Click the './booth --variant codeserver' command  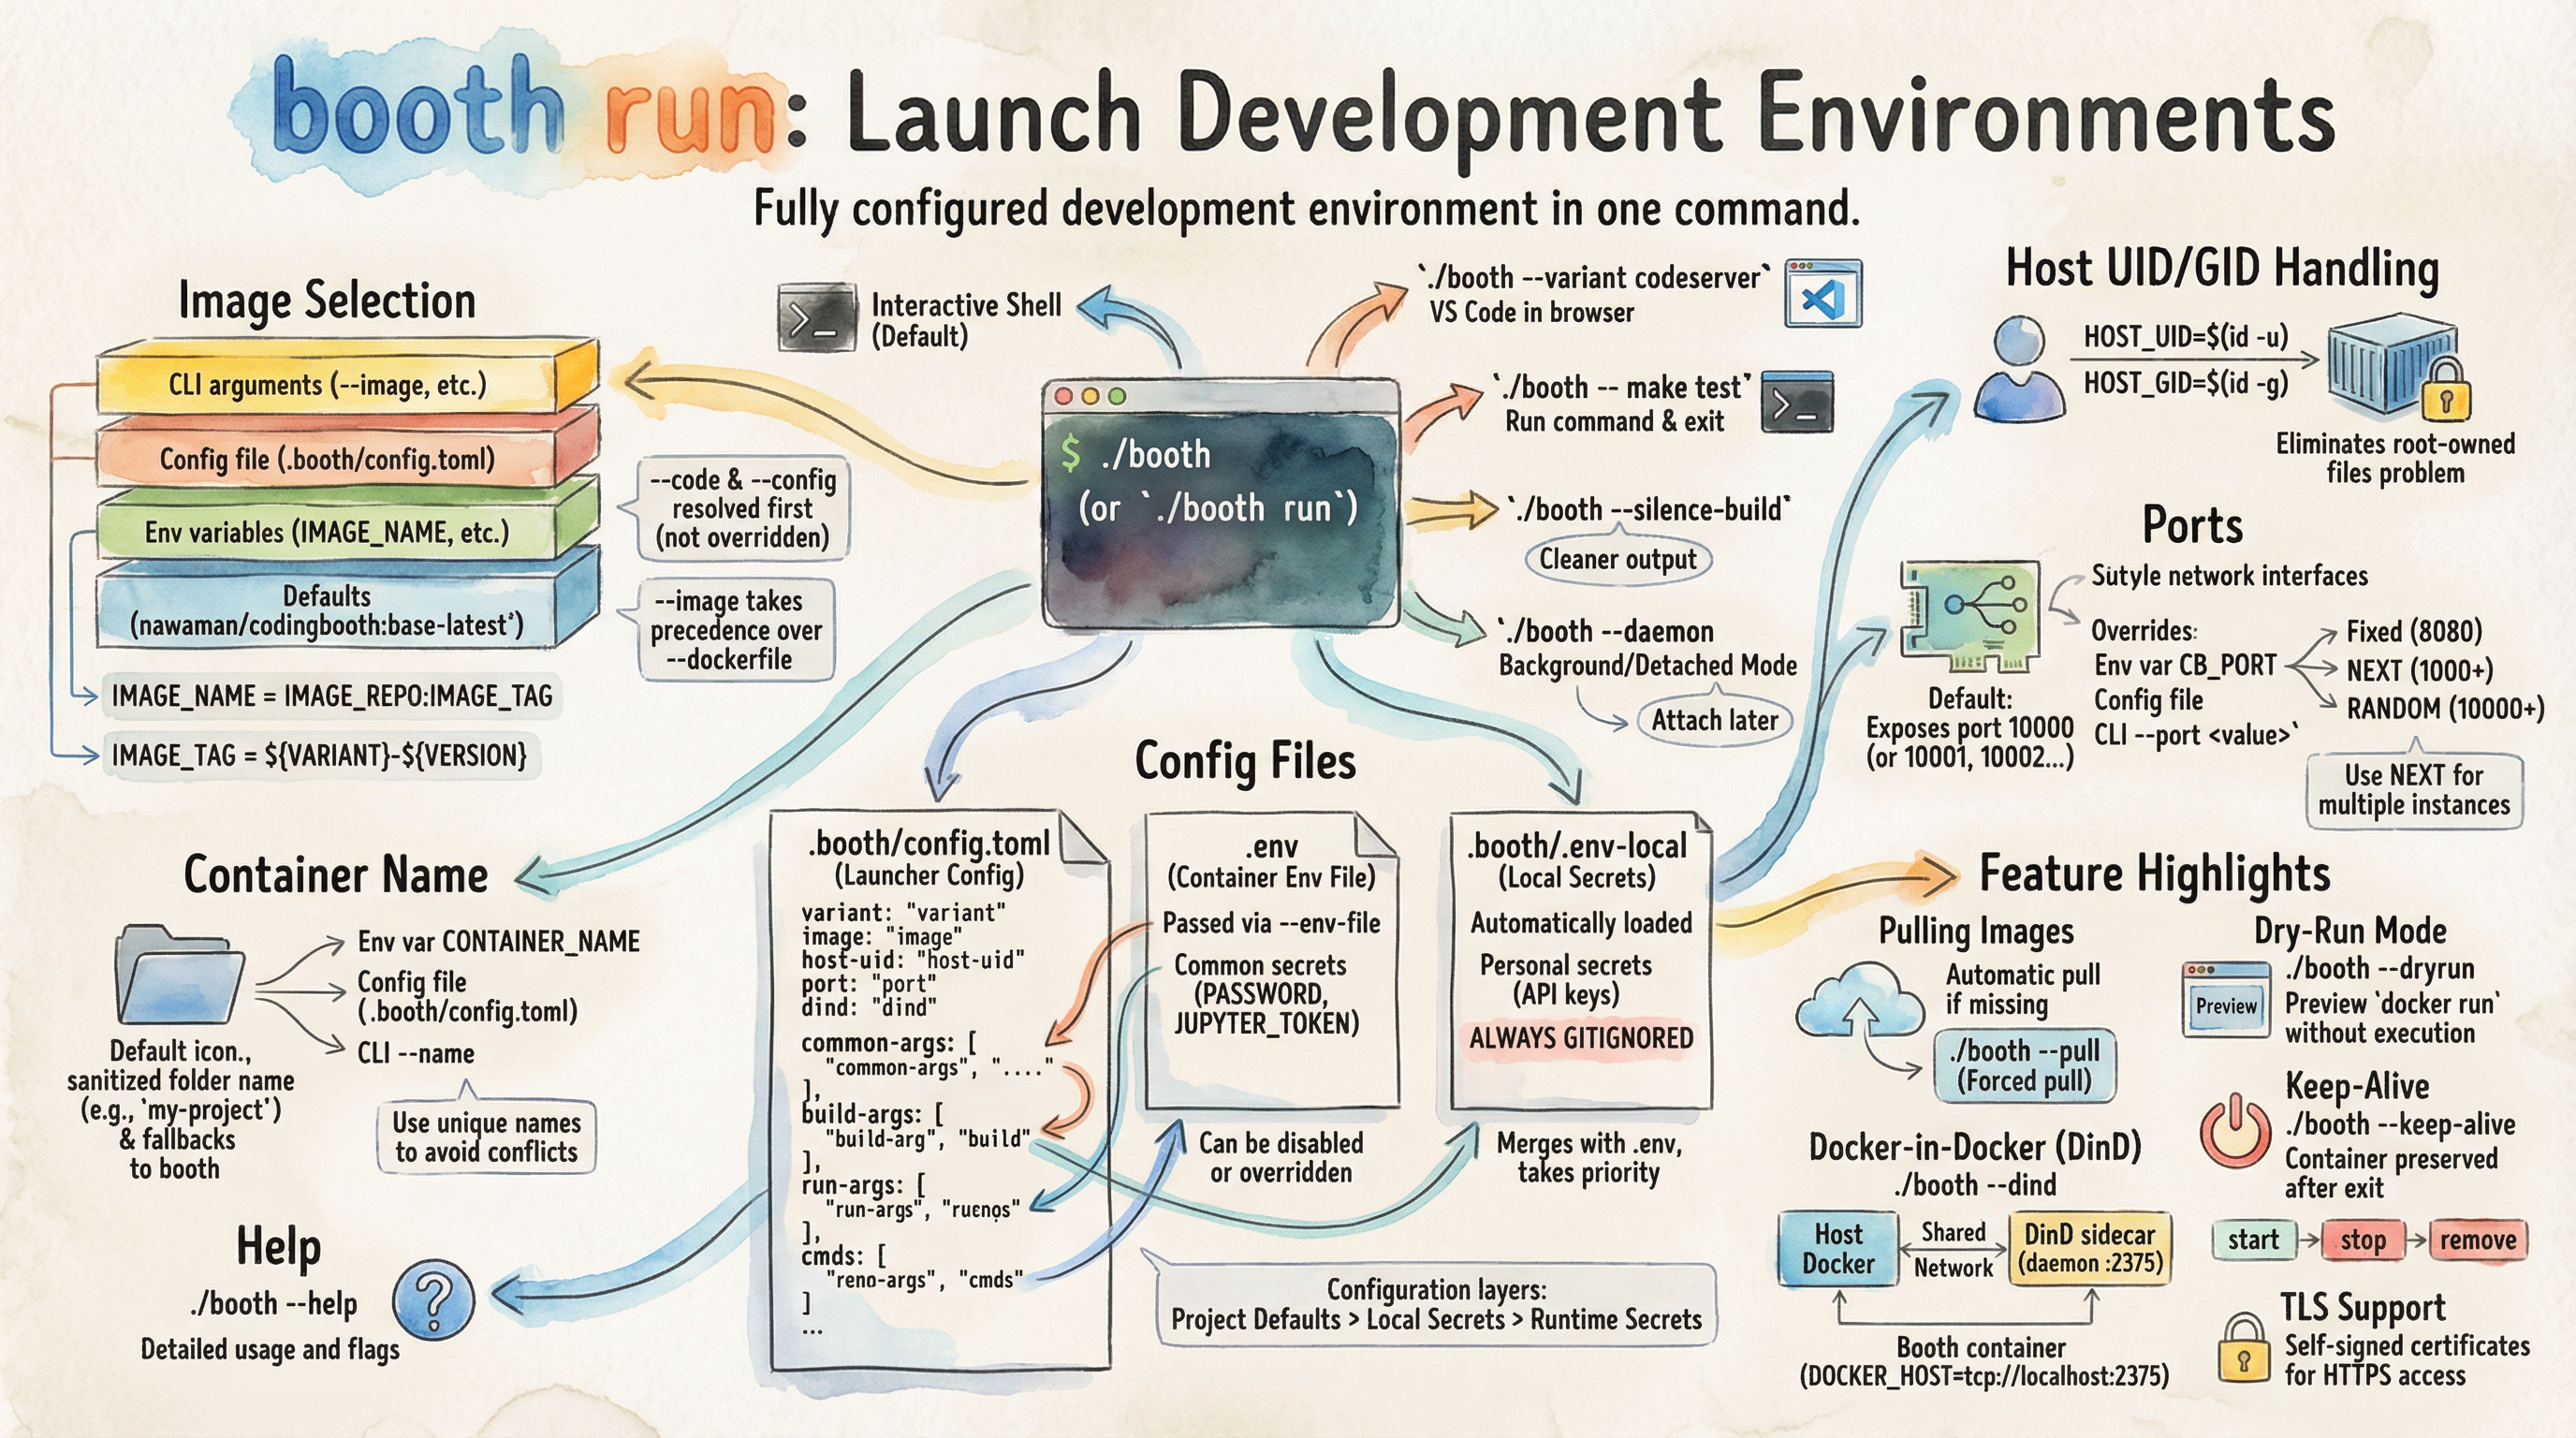pos(1593,277)
